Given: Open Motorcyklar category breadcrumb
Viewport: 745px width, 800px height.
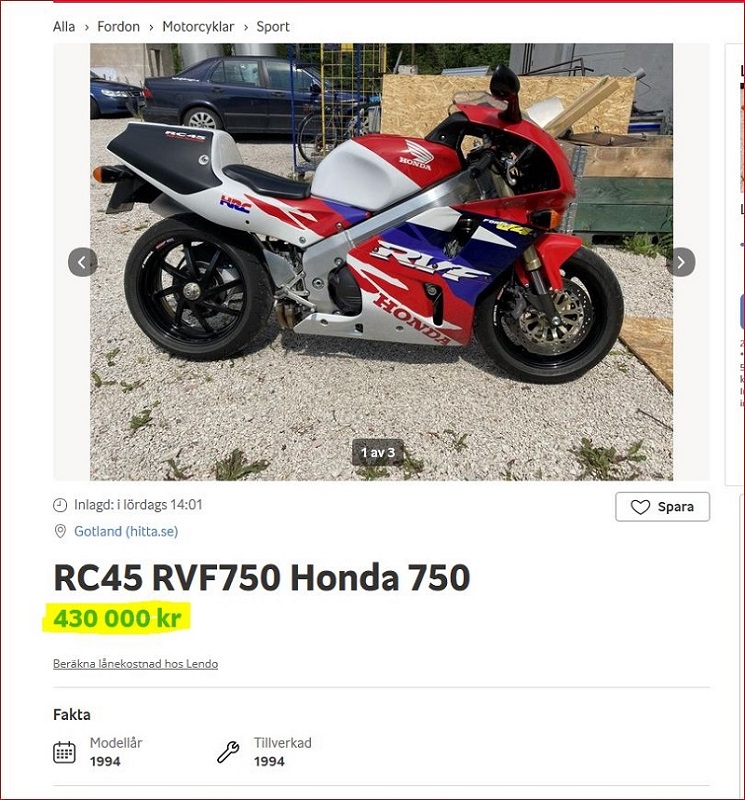Looking at the screenshot, I should (198, 27).
